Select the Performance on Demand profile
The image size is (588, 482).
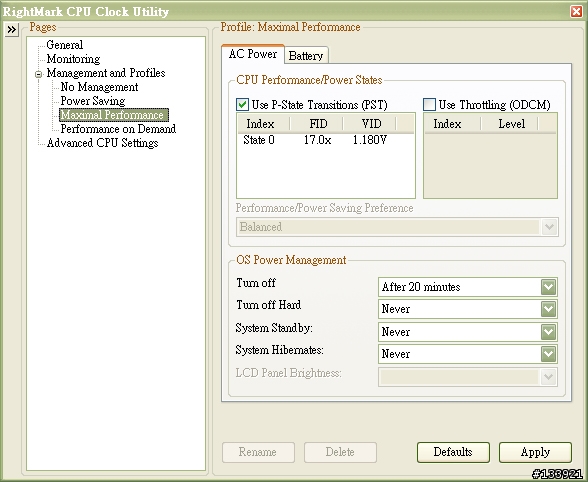(x=118, y=129)
